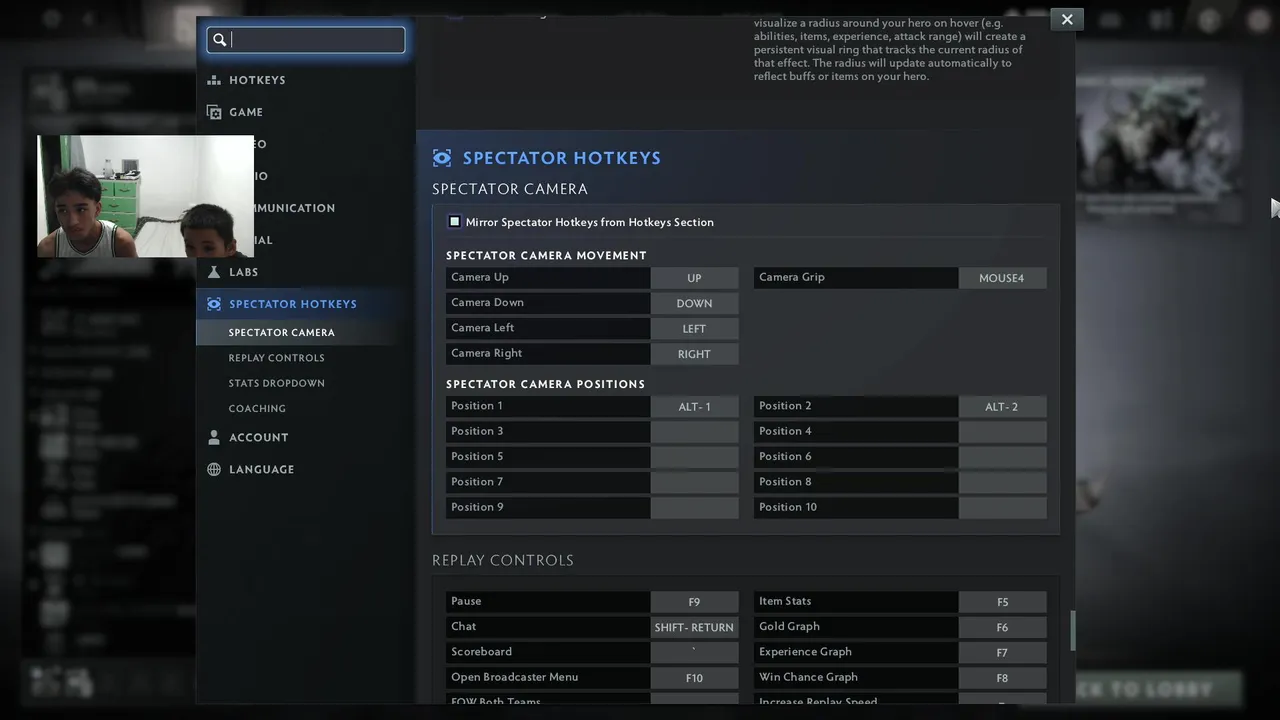The width and height of the screenshot is (1280, 720).
Task: Click the 'Camera Up' label
Action: click(480, 277)
